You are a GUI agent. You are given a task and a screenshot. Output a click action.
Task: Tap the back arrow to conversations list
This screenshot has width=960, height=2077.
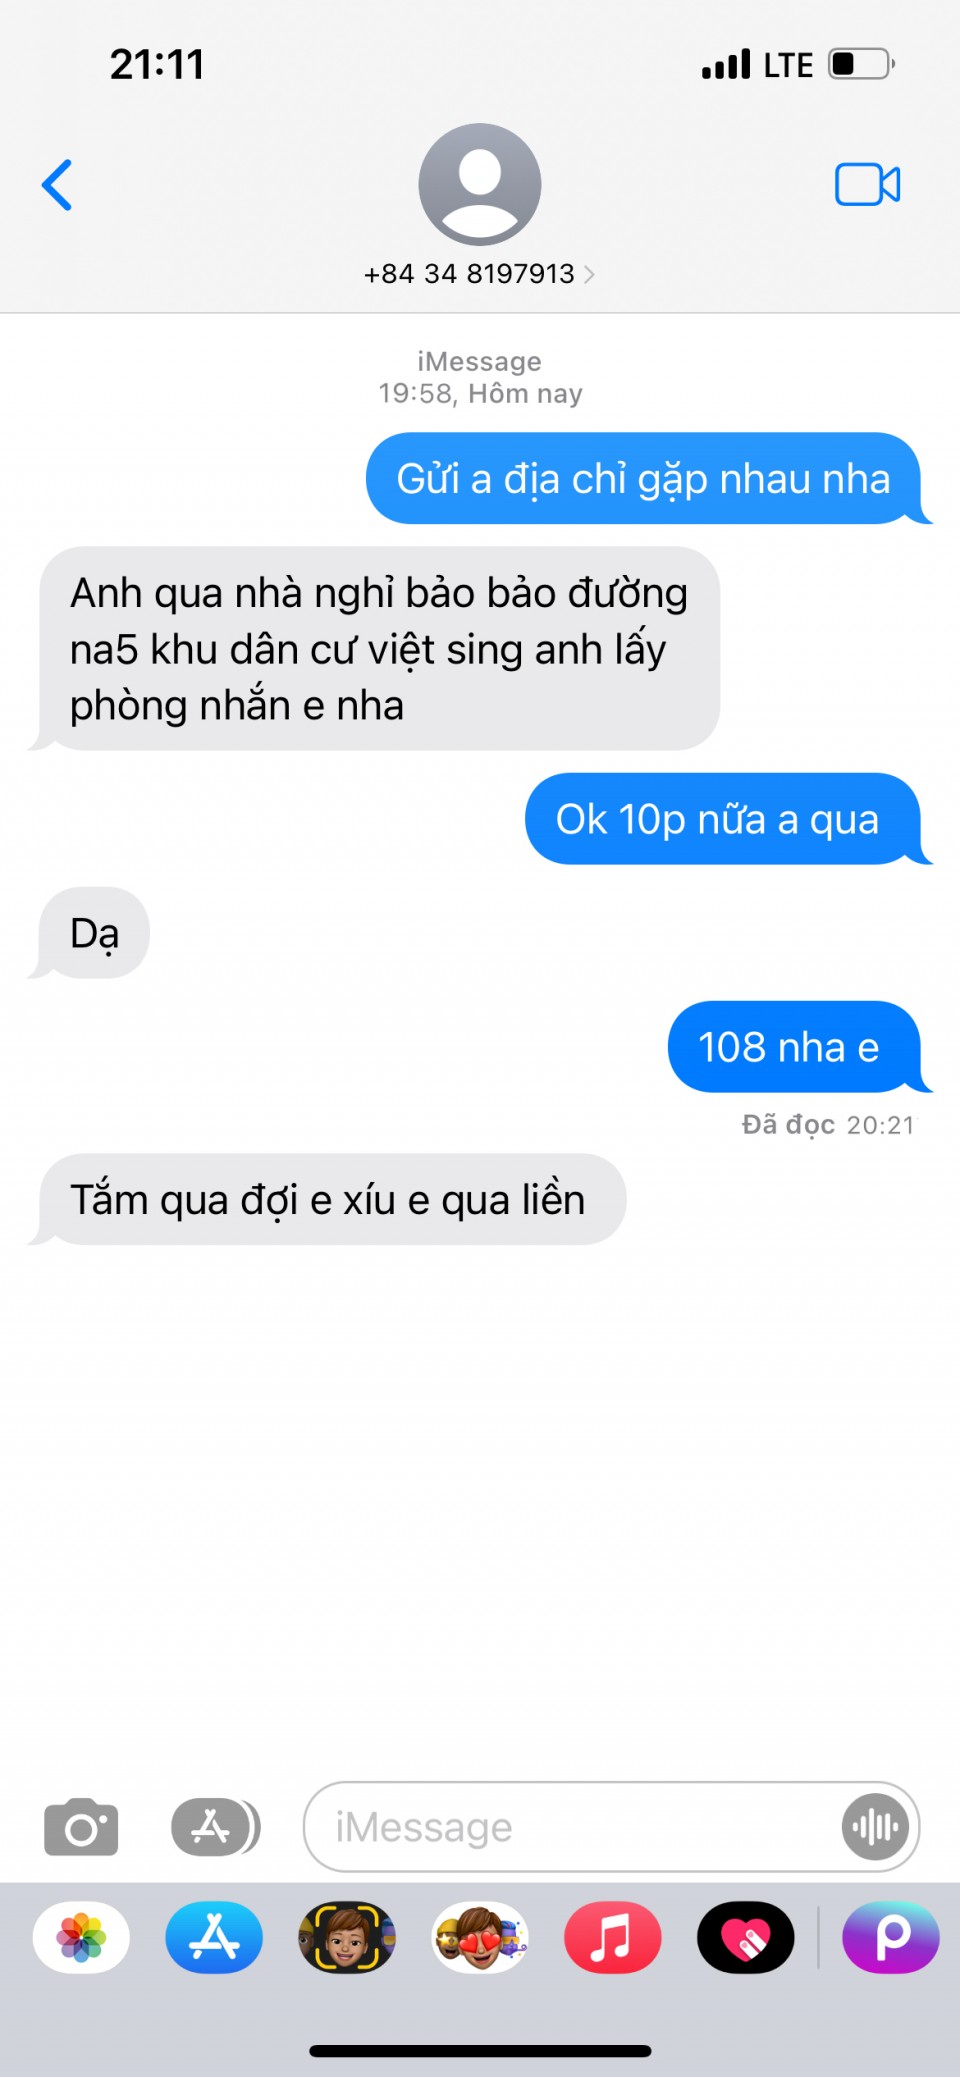pyautogui.click(x=57, y=185)
